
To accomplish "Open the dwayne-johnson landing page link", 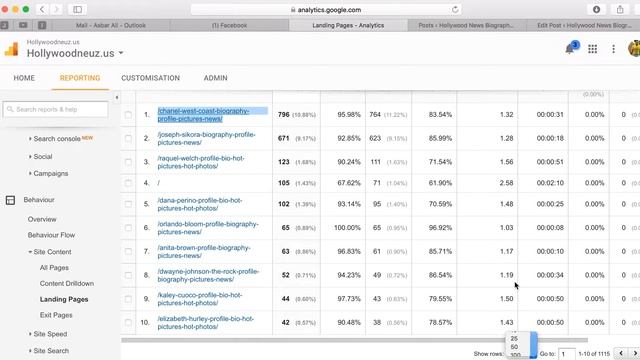I will coord(208,275).
